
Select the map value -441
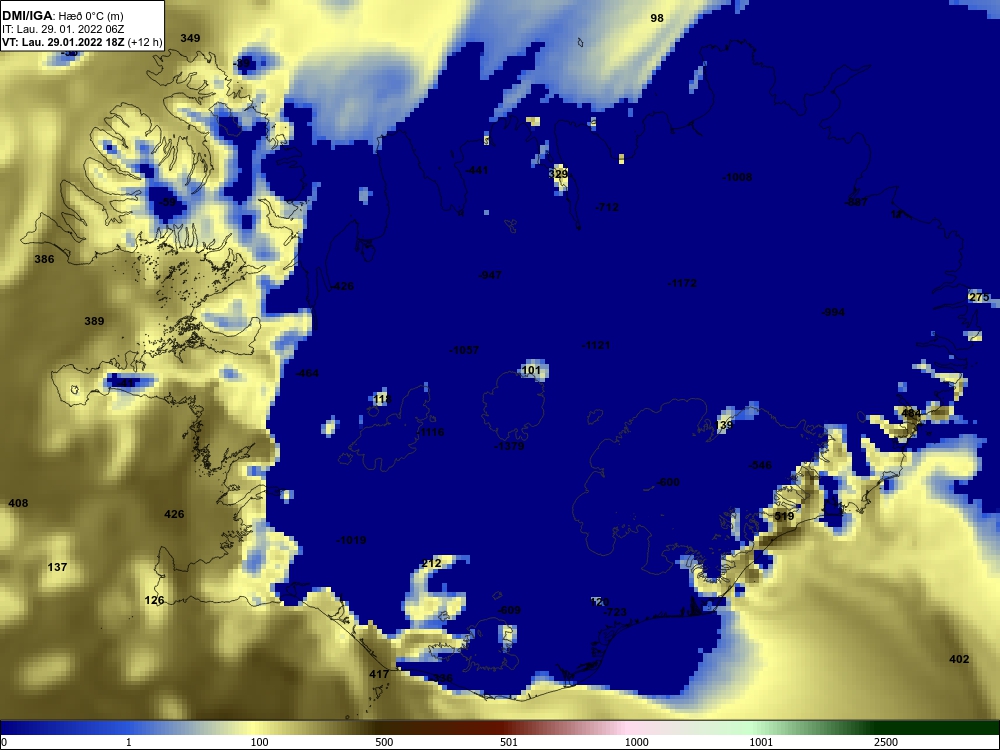(476, 170)
